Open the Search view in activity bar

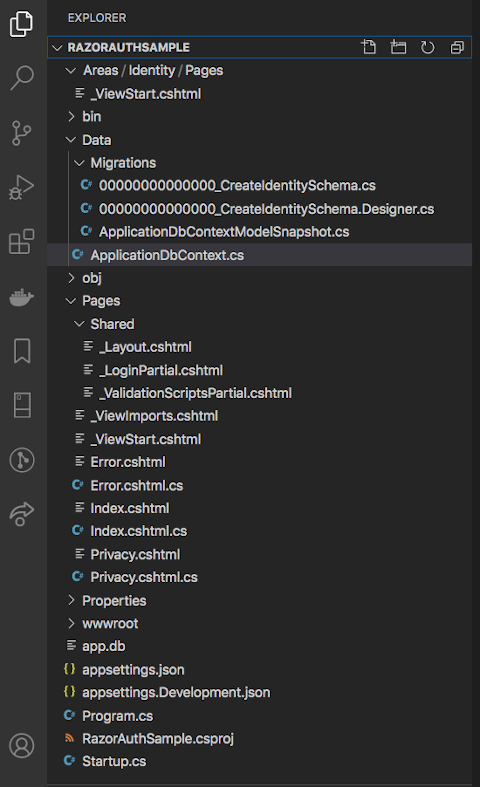pos(22,78)
